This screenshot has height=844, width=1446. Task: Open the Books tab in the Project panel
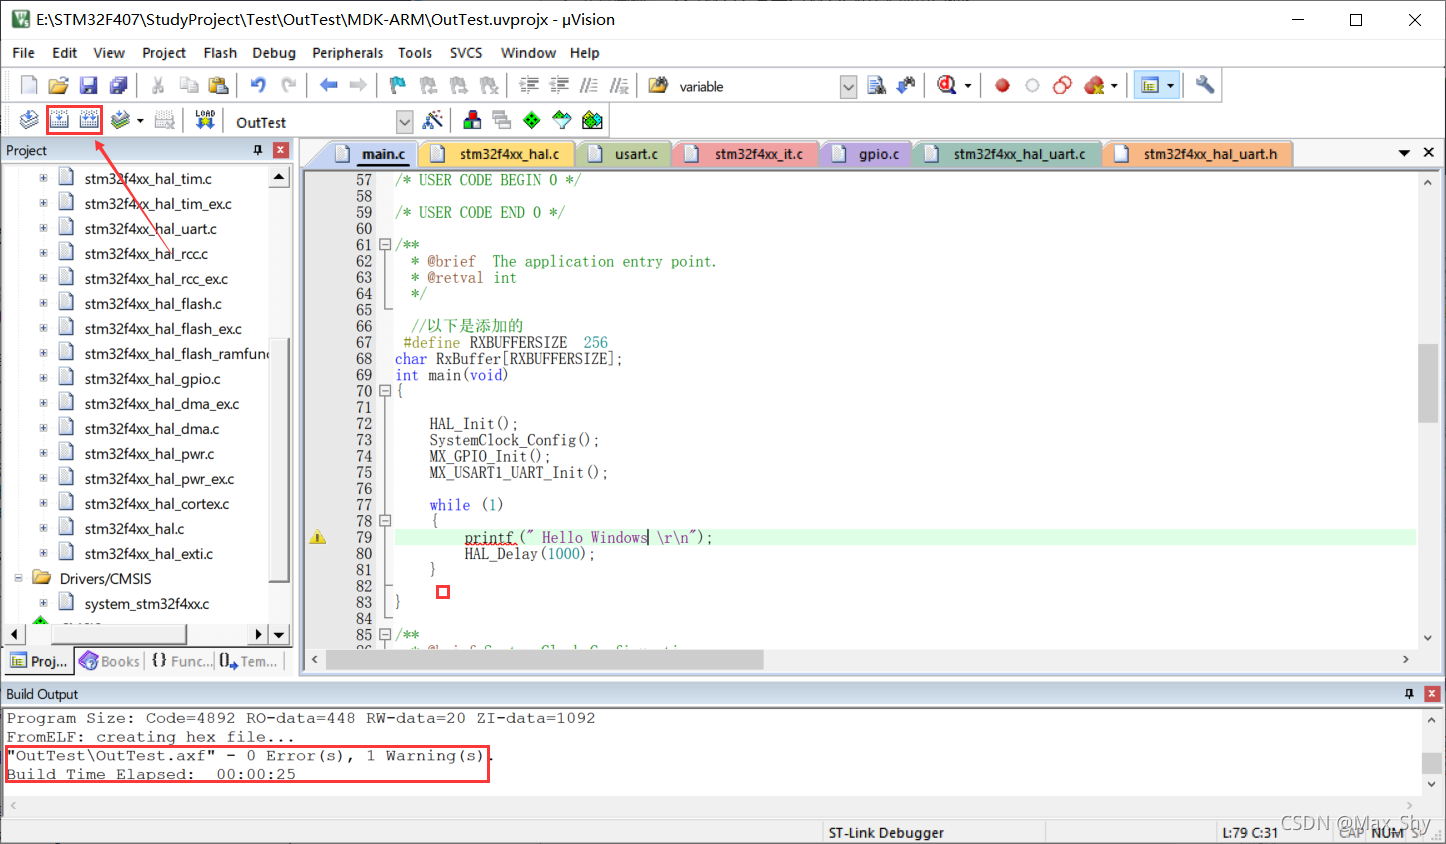[109, 661]
